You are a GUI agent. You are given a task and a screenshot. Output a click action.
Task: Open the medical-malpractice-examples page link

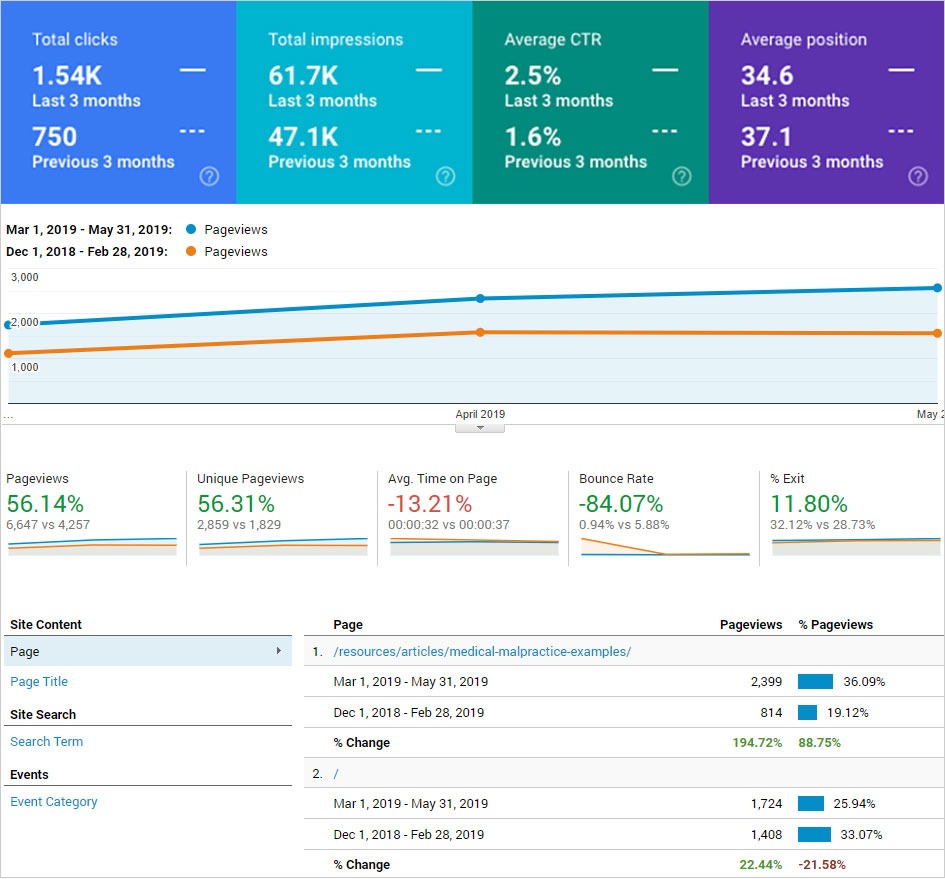[482, 652]
